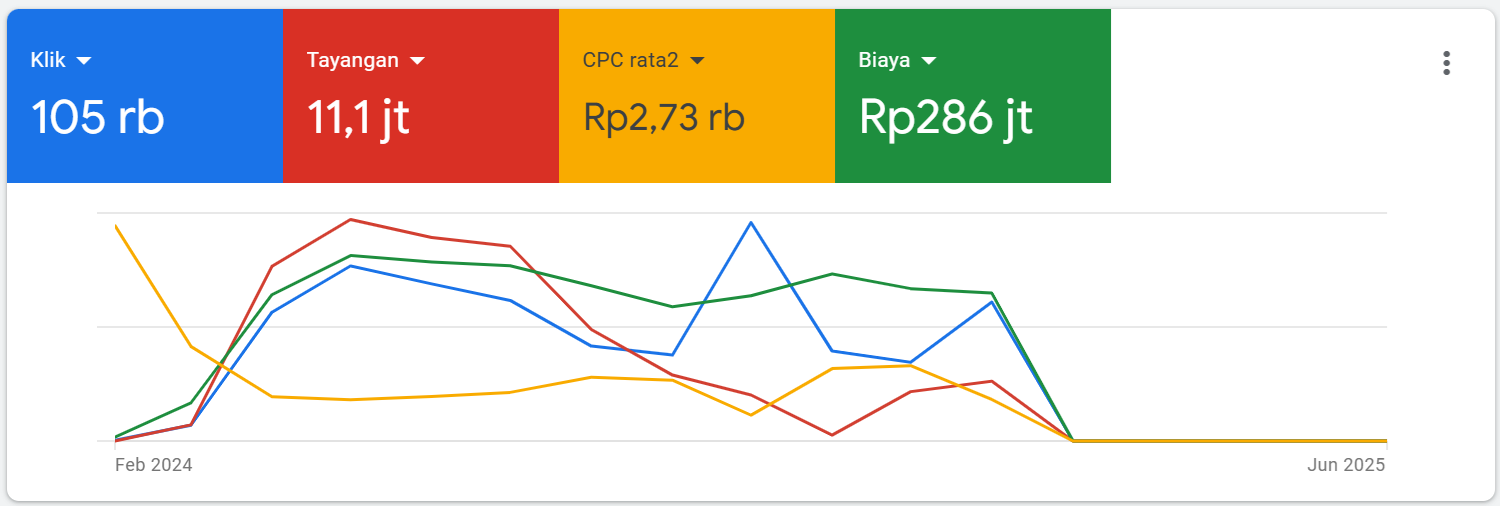The width and height of the screenshot is (1500, 506).
Task: Click the green Biaya line's highest point
Action: point(351,255)
